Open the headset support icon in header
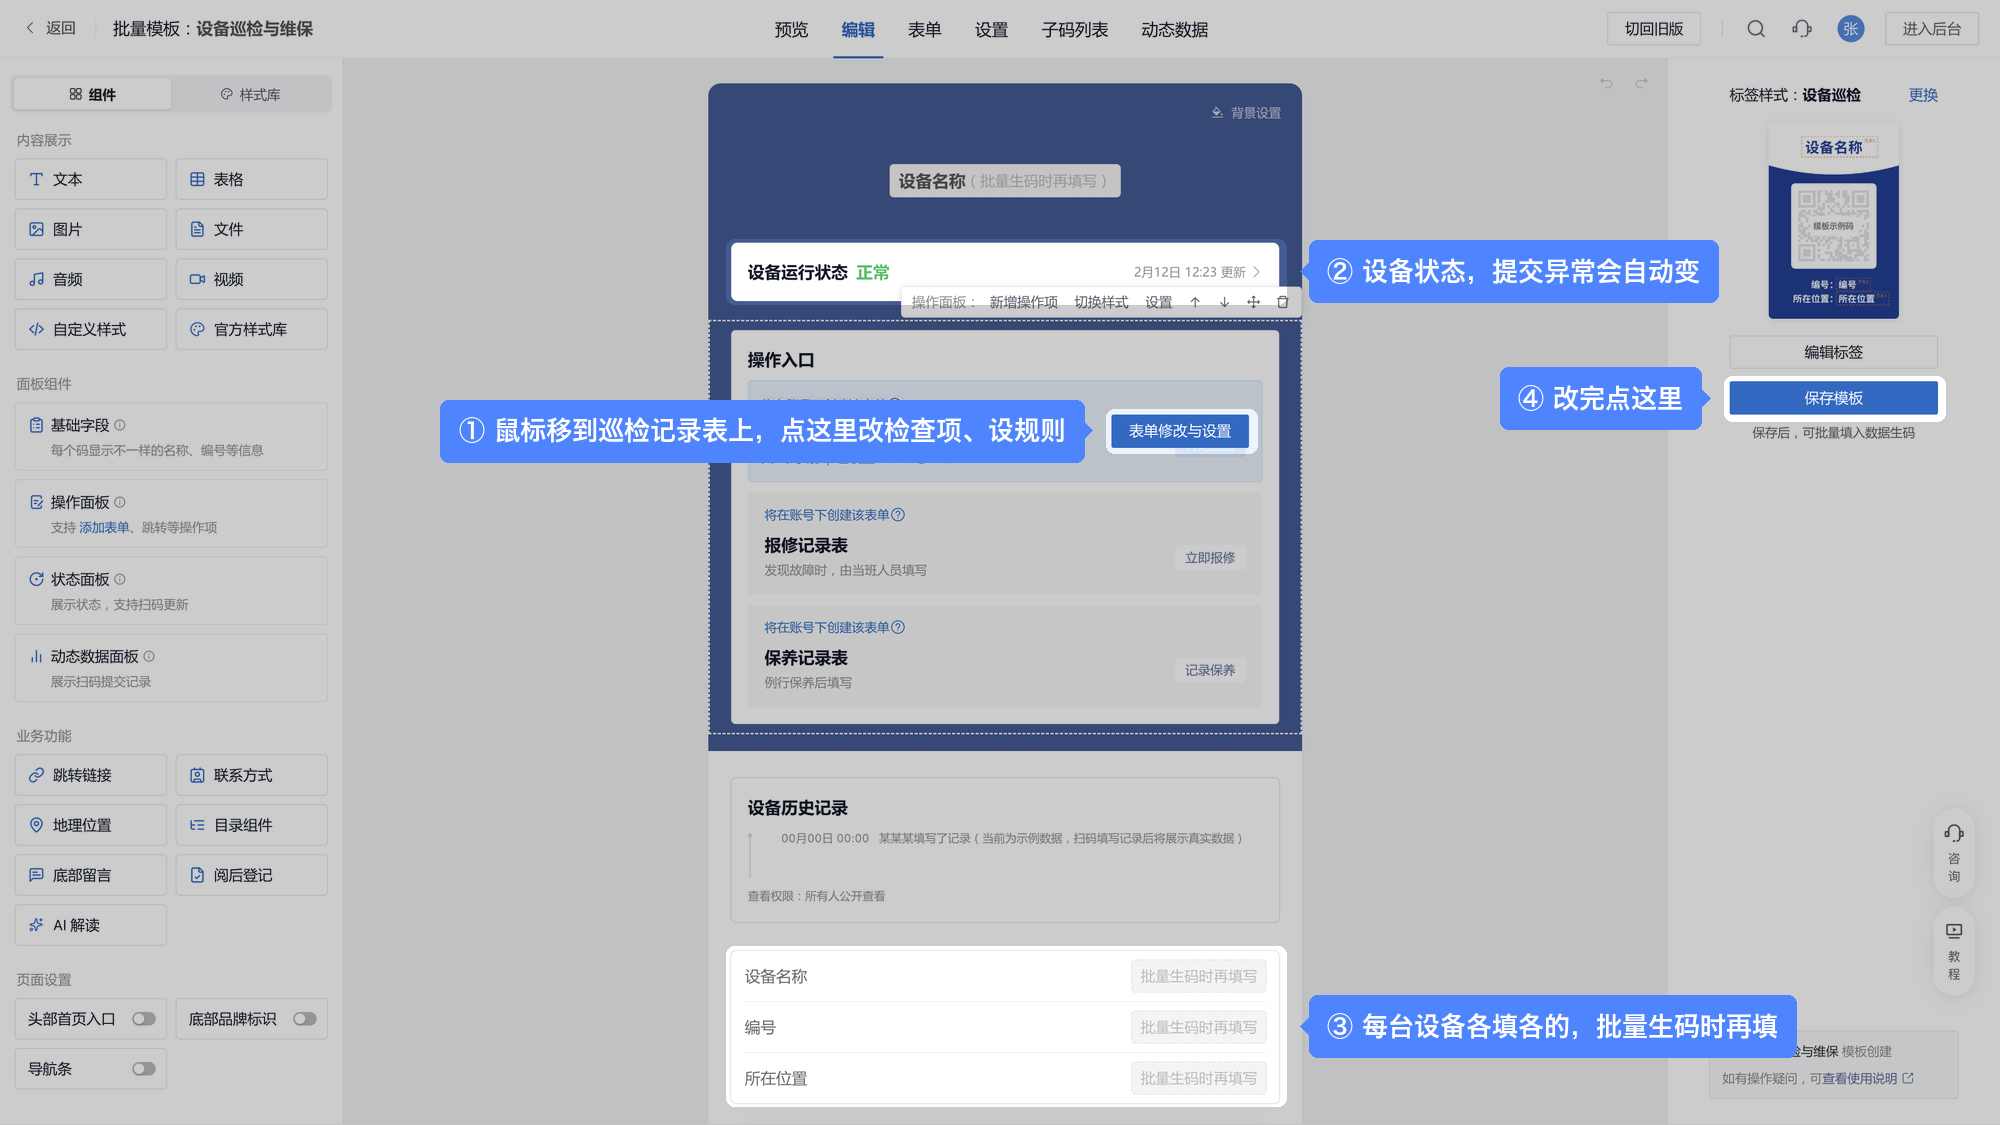This screenshot has height=1125, width=2000. click(1802, 29)
